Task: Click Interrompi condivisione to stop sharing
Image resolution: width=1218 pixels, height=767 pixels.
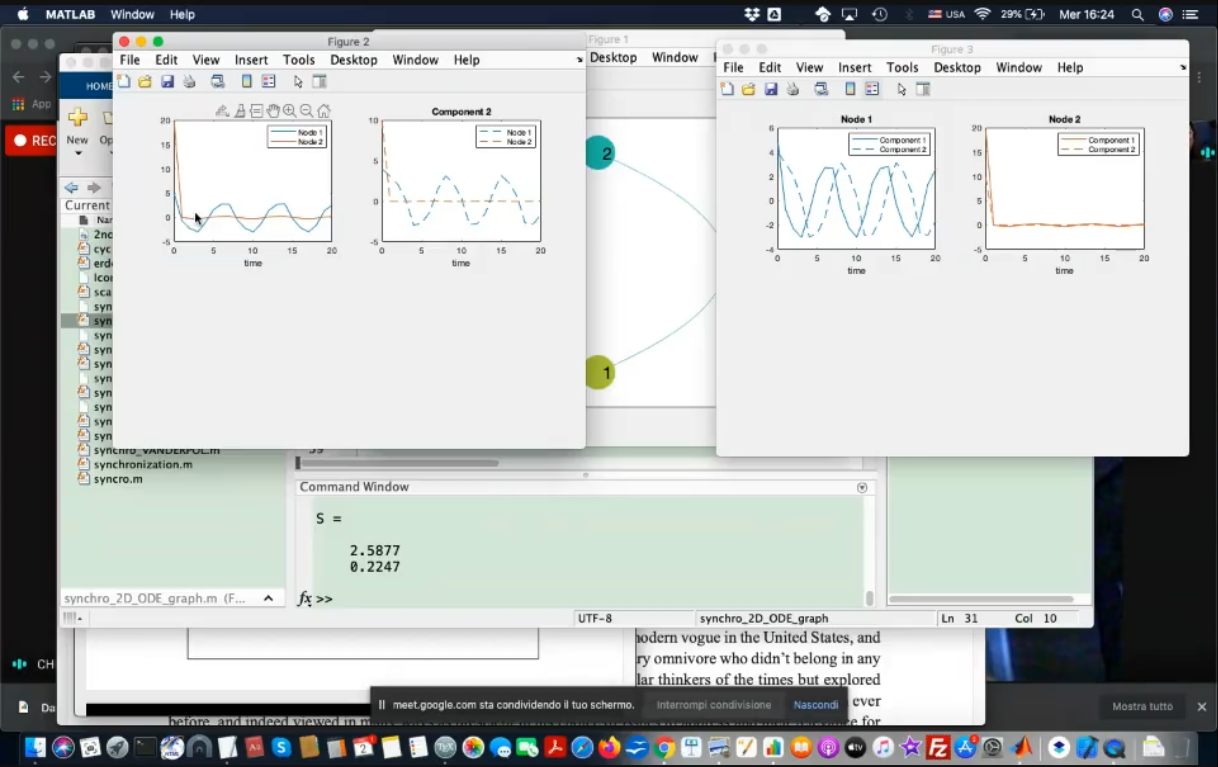Action: (713, 705)
